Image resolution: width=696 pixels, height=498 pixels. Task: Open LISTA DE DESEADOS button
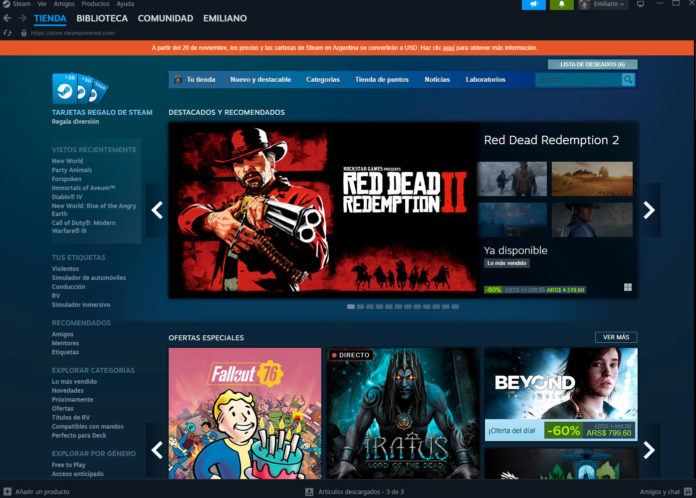(x=593, y=64)
